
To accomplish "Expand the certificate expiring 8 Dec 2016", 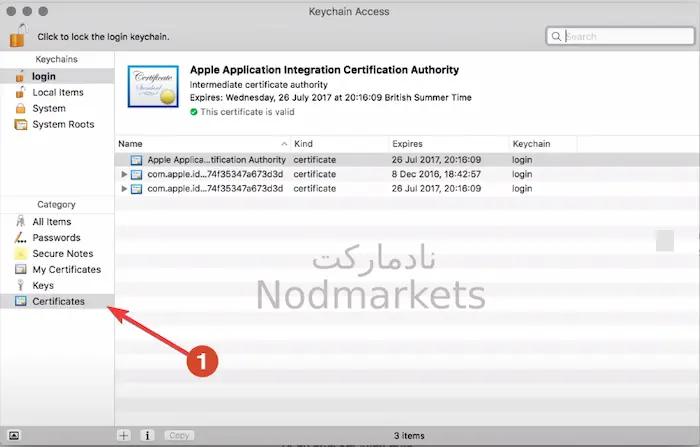I will click(124, 174).
